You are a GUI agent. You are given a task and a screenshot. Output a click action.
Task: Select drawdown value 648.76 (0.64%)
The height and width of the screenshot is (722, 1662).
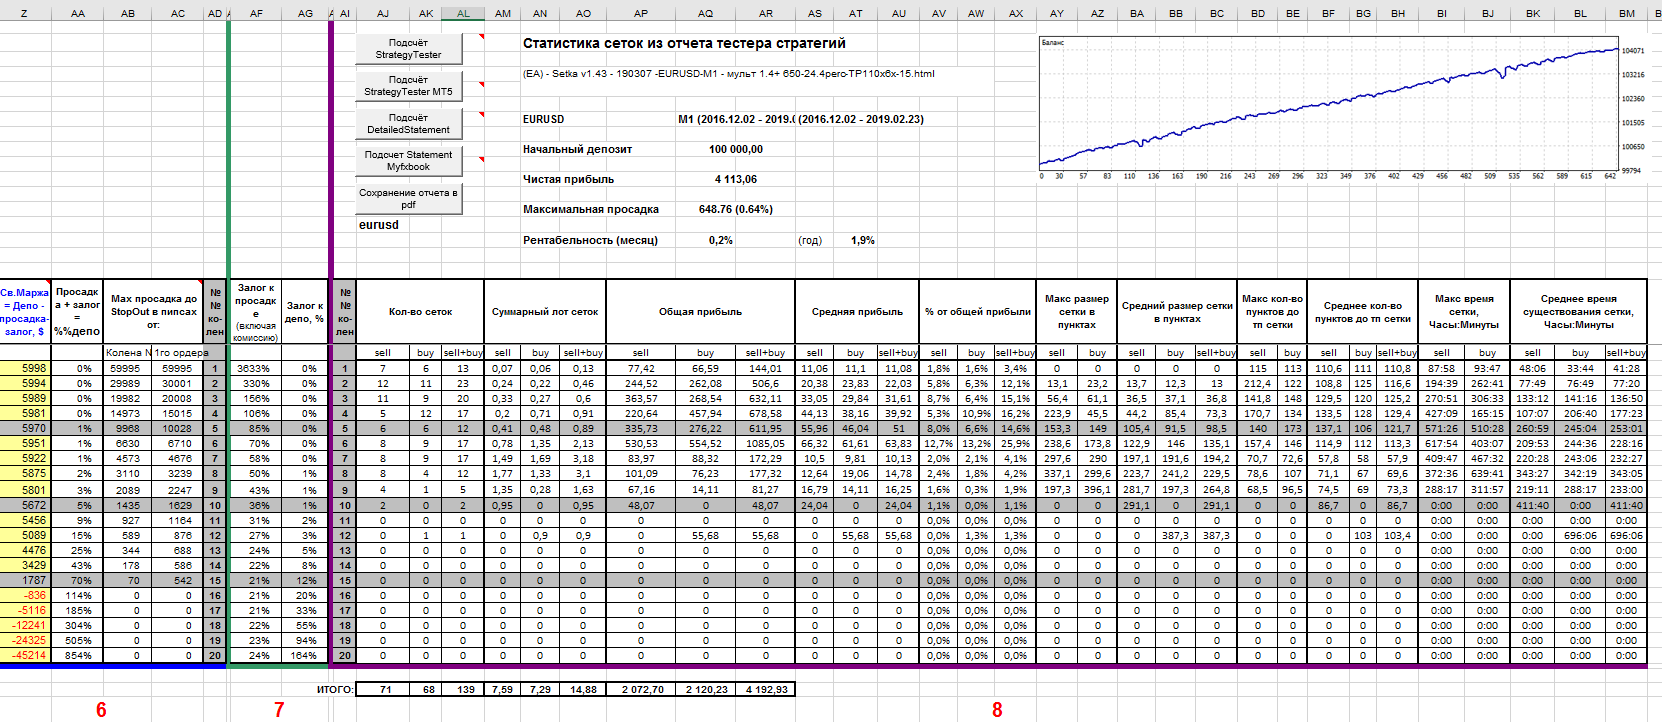coord(736,209)
